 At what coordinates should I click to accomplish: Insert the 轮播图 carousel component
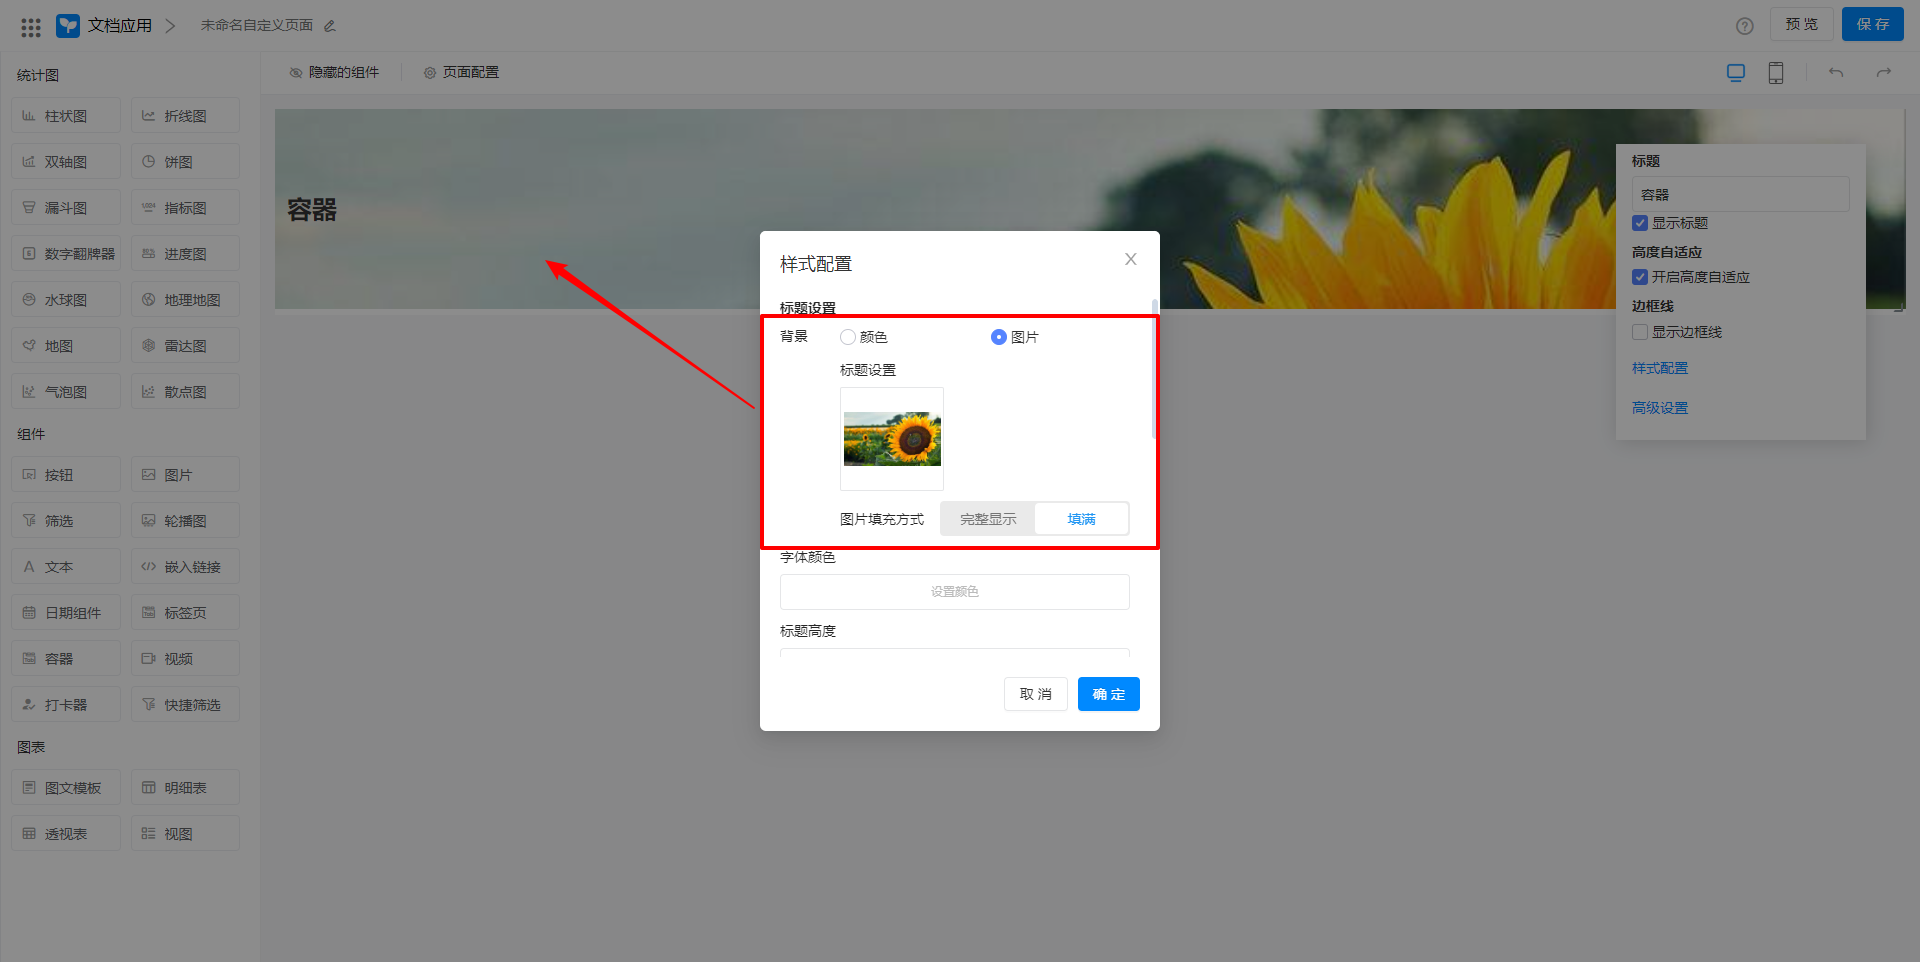coord(184,519)
